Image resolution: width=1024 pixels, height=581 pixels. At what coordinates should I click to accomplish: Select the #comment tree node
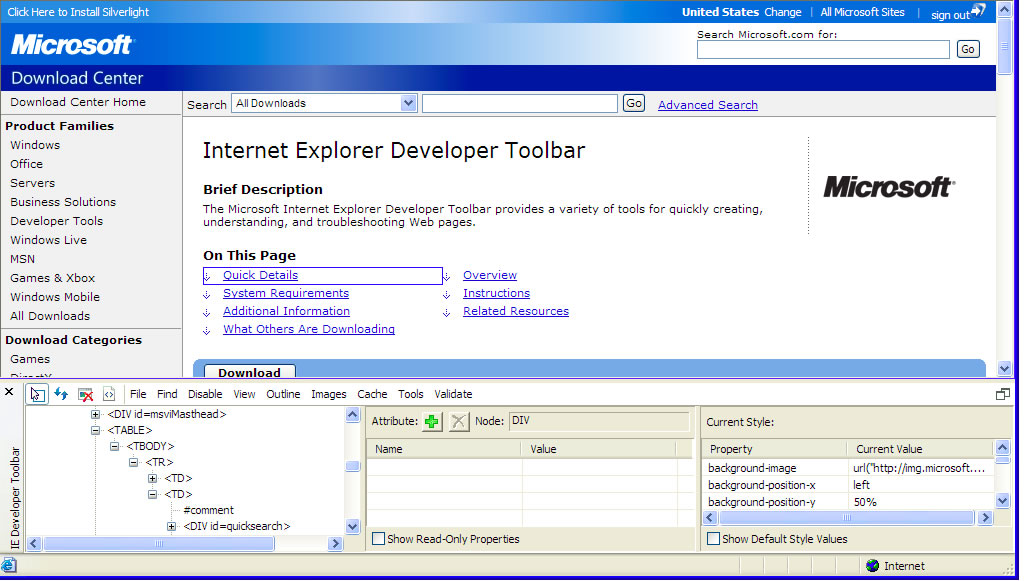[208, 510]
